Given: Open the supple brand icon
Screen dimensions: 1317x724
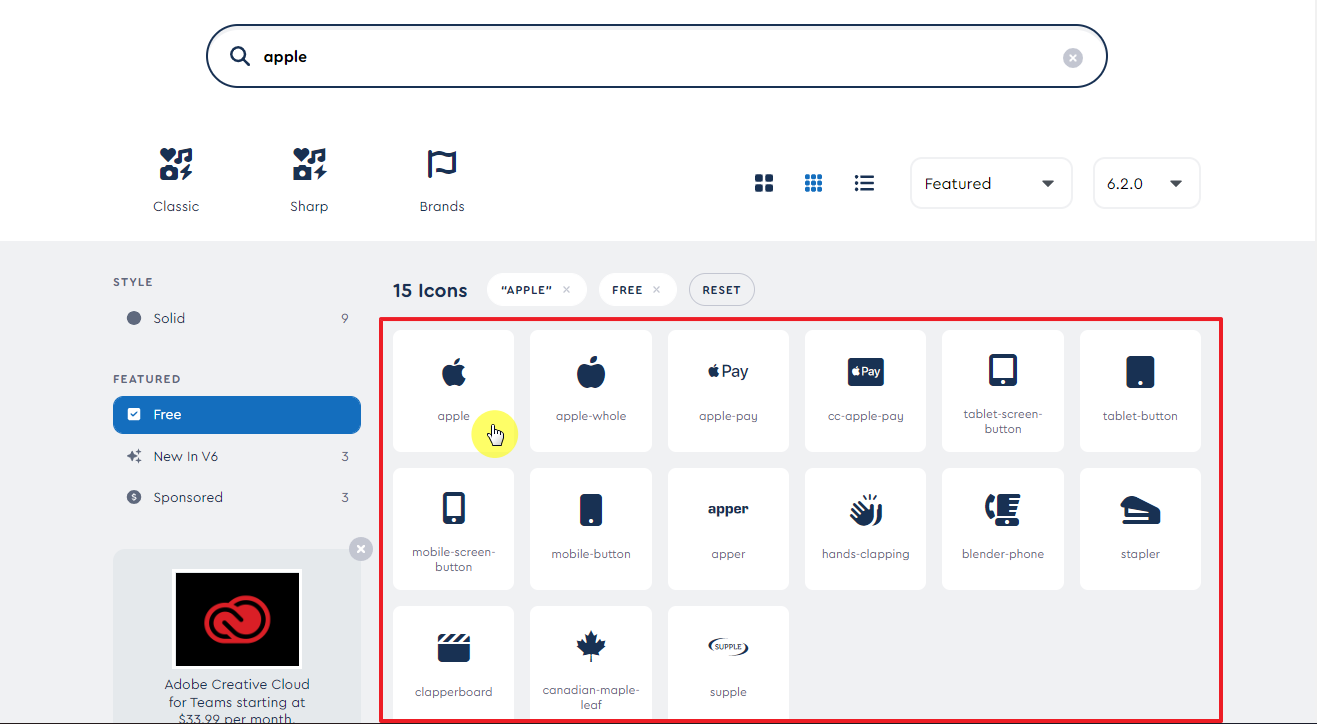Looking at the screenshot, I should pyautogui.click(x=728, y=664).
